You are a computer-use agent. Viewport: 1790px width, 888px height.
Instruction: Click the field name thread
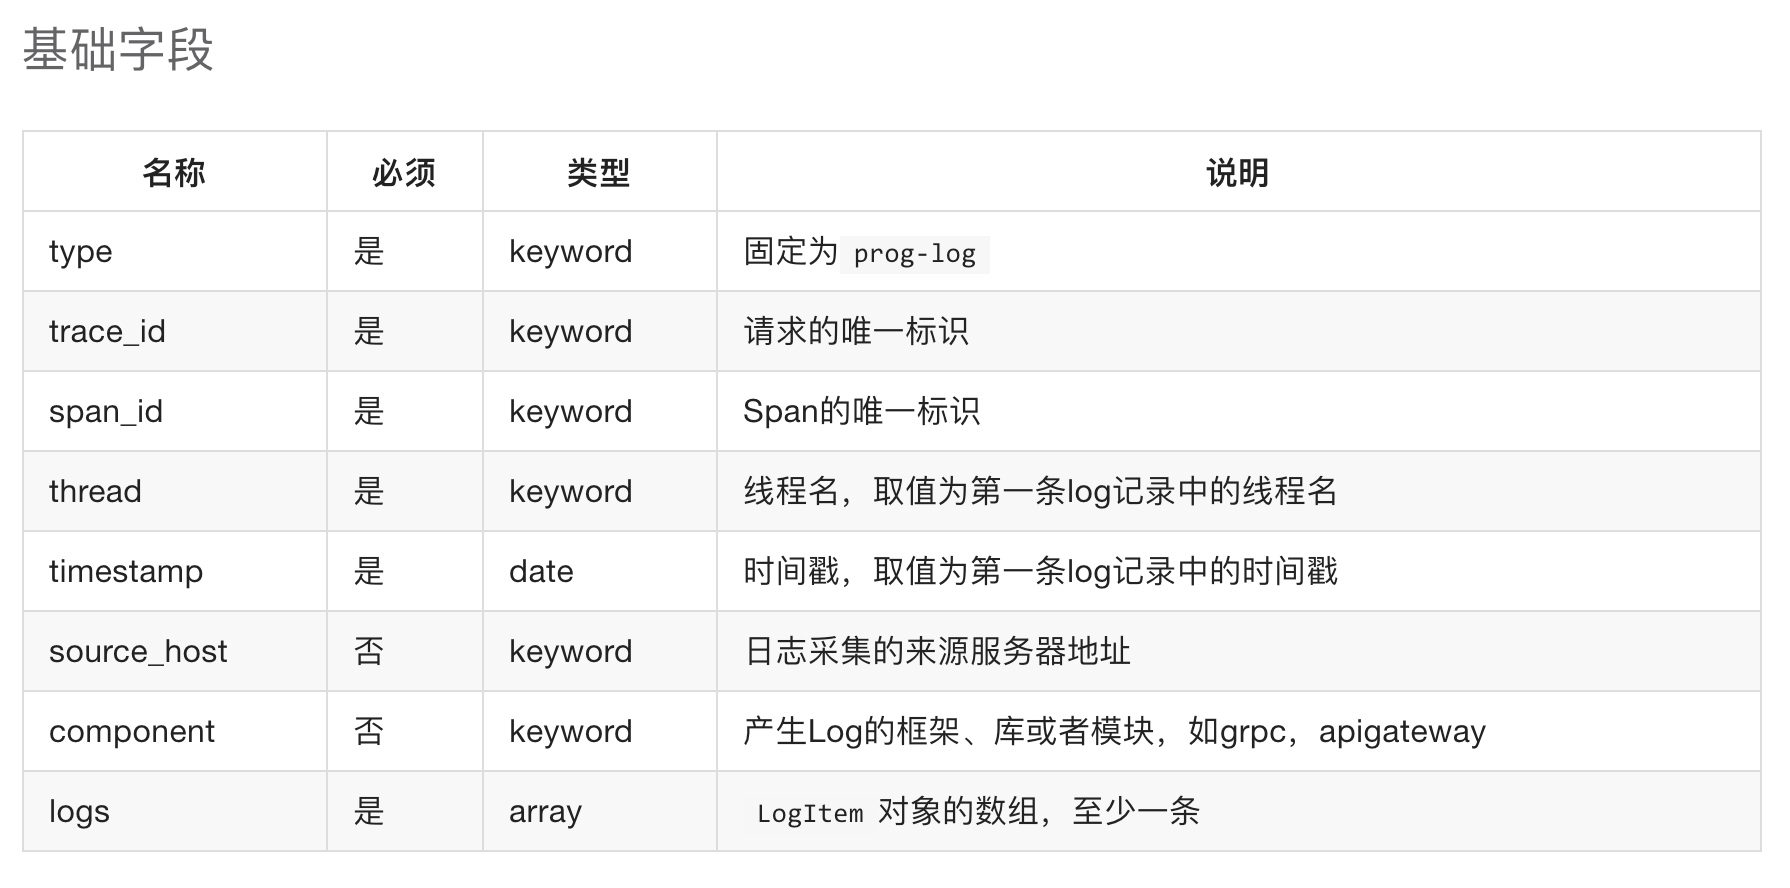coord(95,491)
